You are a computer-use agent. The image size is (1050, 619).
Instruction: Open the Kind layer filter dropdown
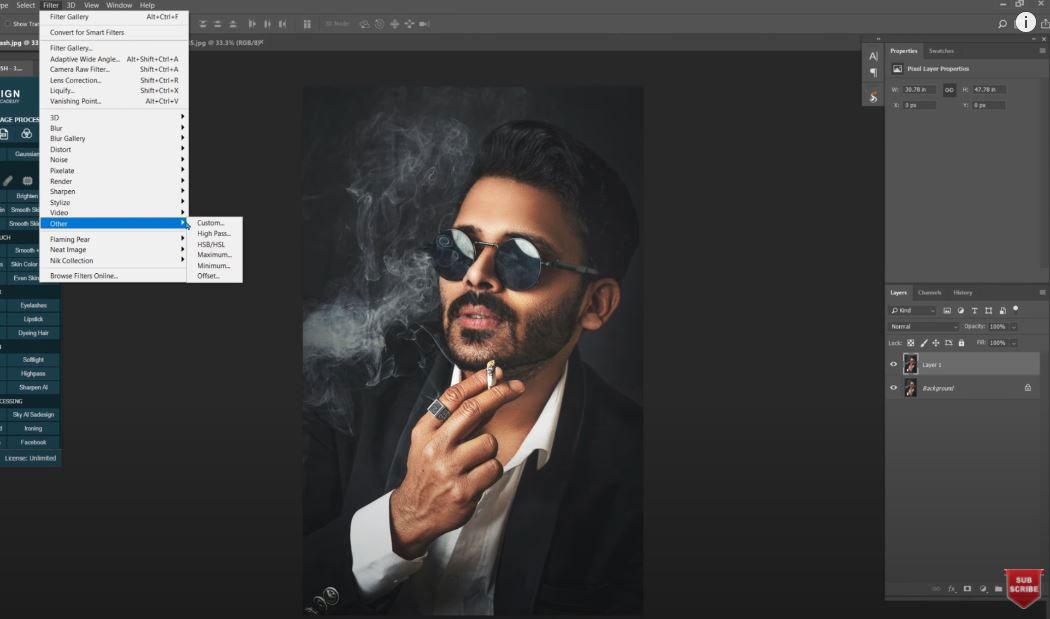click(913, 311)
